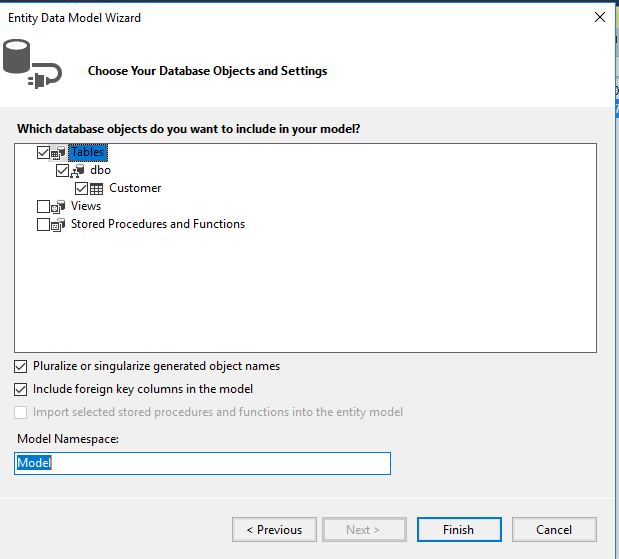This screenshot has height=559, width=619.
Task: Click the Finish button
Action: (x=459, y=530)
